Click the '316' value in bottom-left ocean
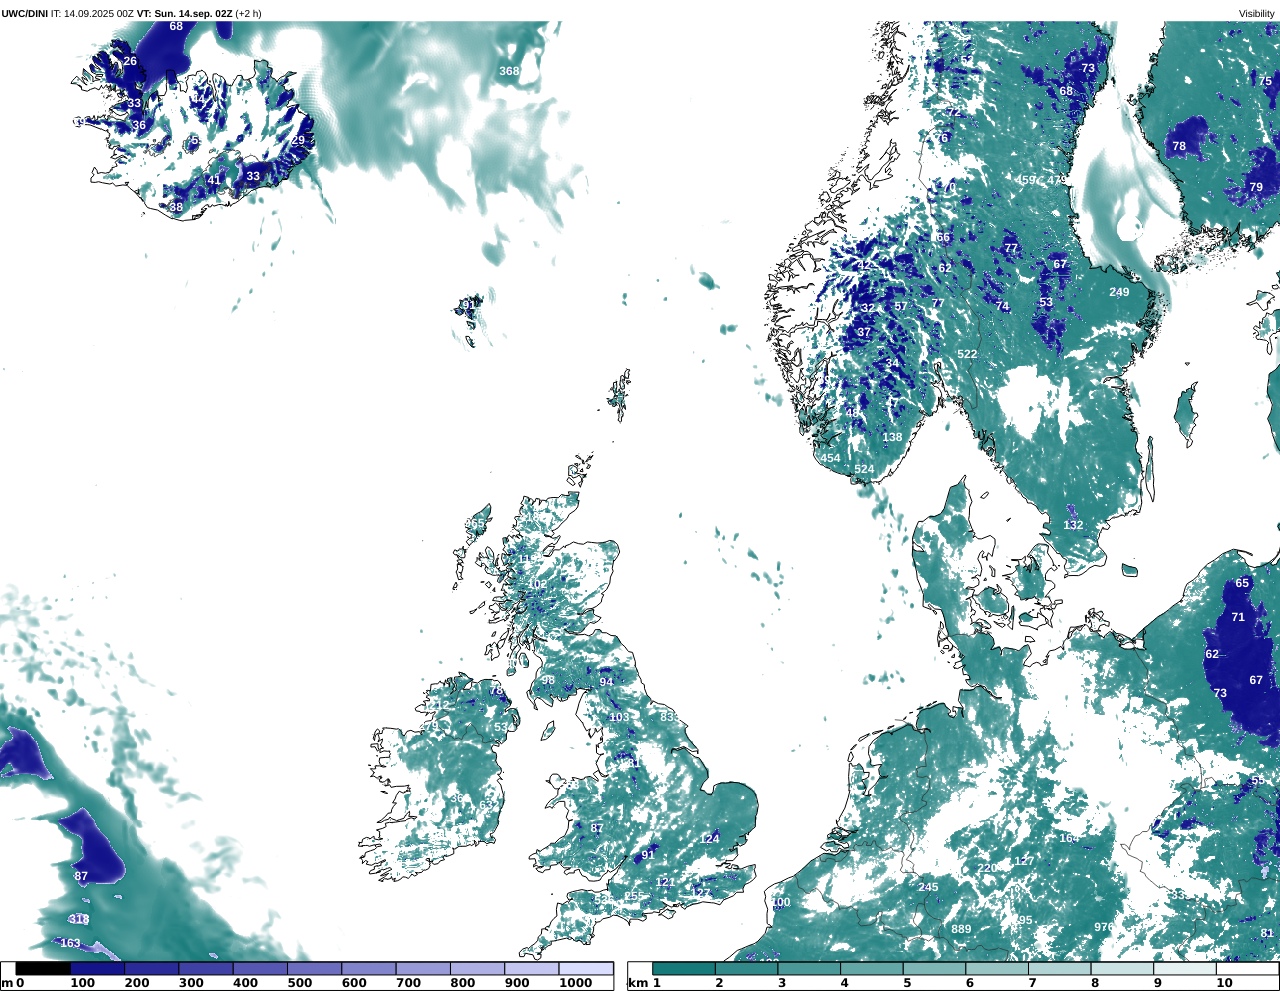 pyautogui.click(x=79, y=919)
